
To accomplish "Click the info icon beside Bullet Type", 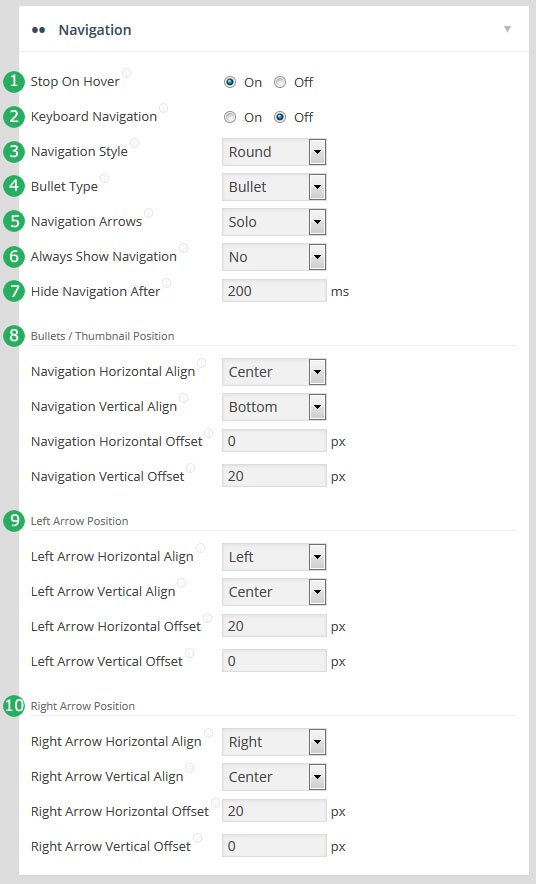I will pos(104,178).
